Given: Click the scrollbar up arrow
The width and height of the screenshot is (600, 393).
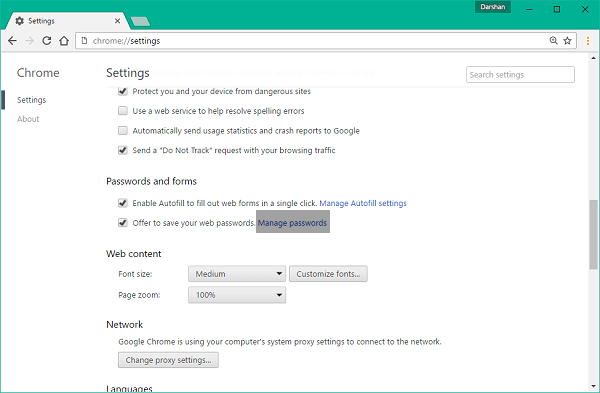Looking at the screenshot, I should point(593,58).
